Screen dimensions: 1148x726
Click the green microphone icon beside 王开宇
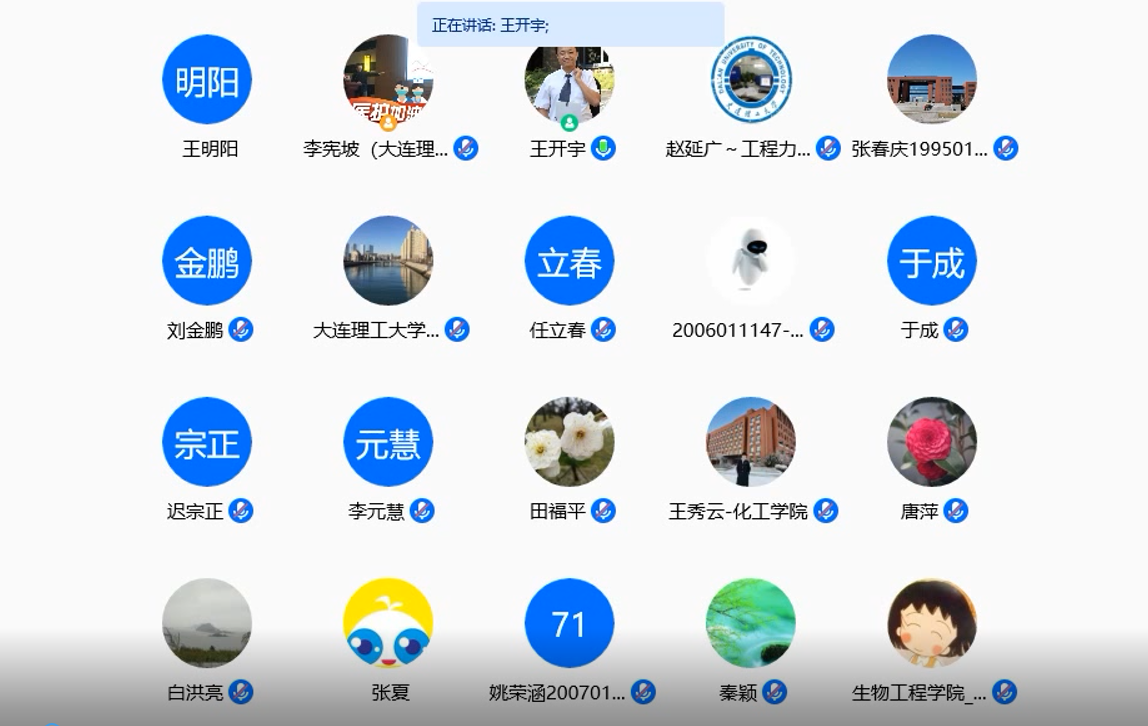tap(603, 149)
